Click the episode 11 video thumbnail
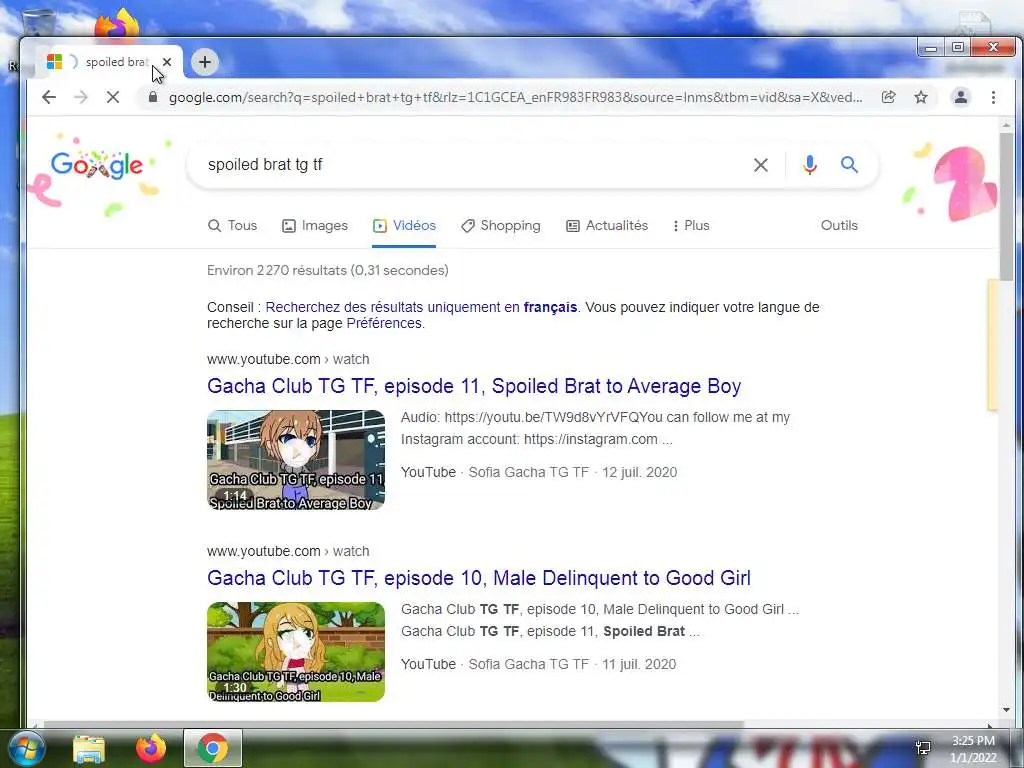 coord(296,460)
